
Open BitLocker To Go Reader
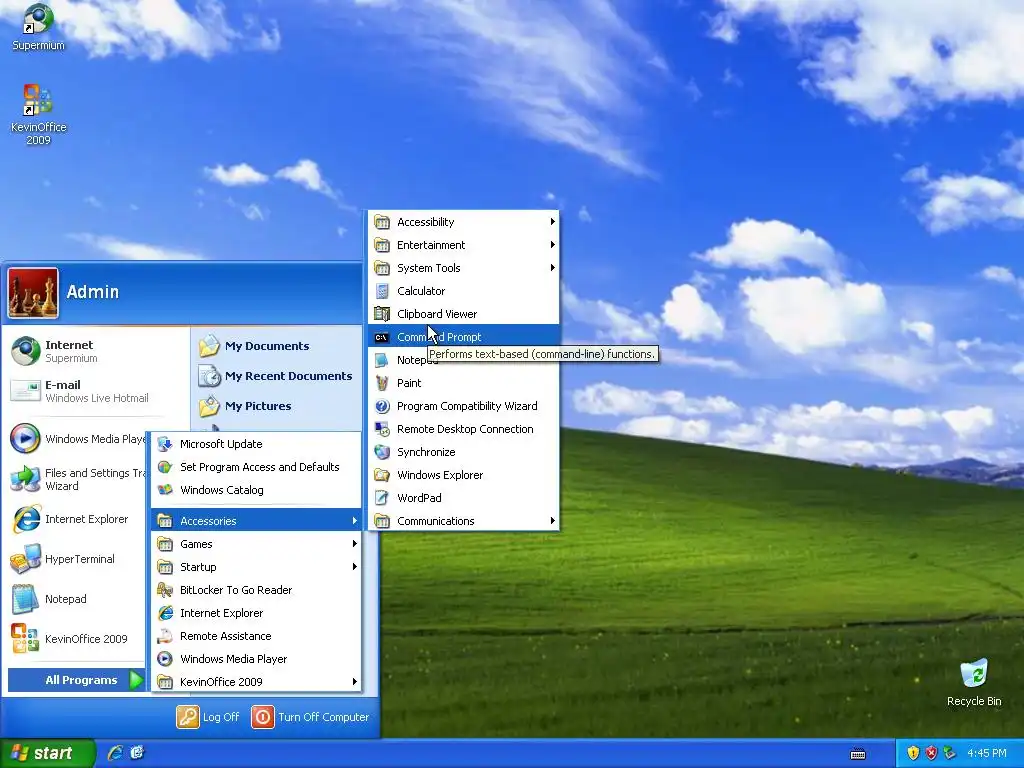[x=256, y=590]
